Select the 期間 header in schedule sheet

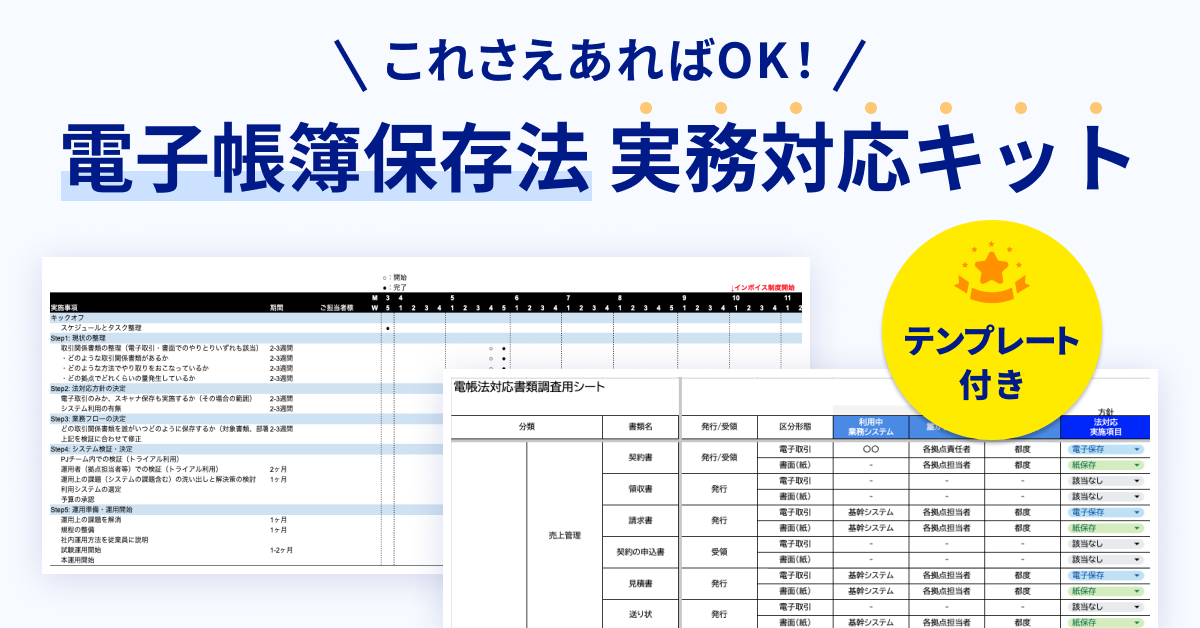(x=276, y=308)
